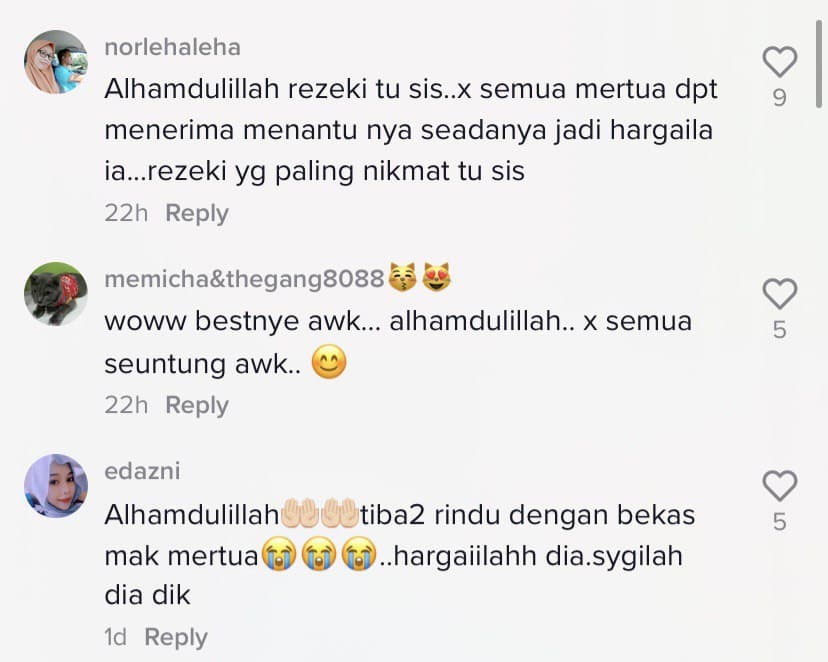Screen dimensions: 828x662
Task: Click the 1d timestamp on edazni's comment
Action: 116,637
